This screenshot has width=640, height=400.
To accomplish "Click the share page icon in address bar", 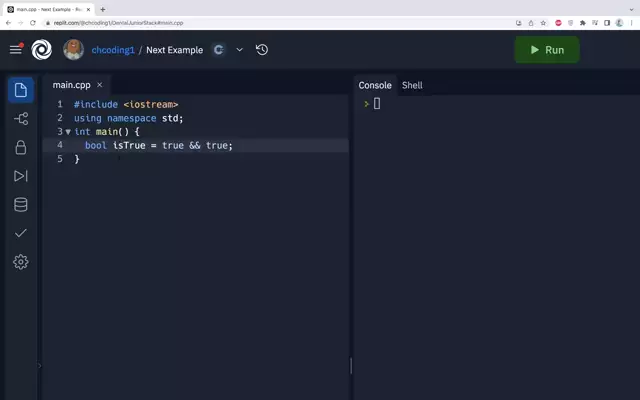I will point(531,23).
